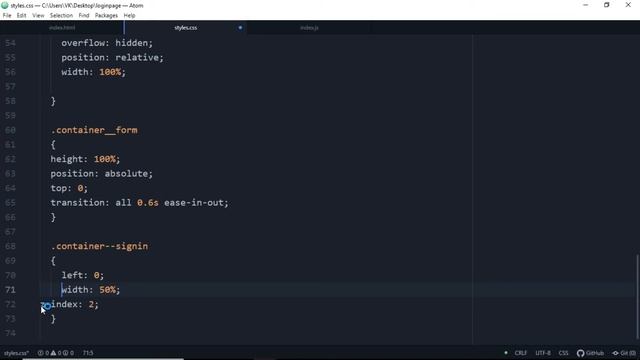Click the small dot indicator before CRLF
Screen dimensions: 640x360
[x=506, y=353]
